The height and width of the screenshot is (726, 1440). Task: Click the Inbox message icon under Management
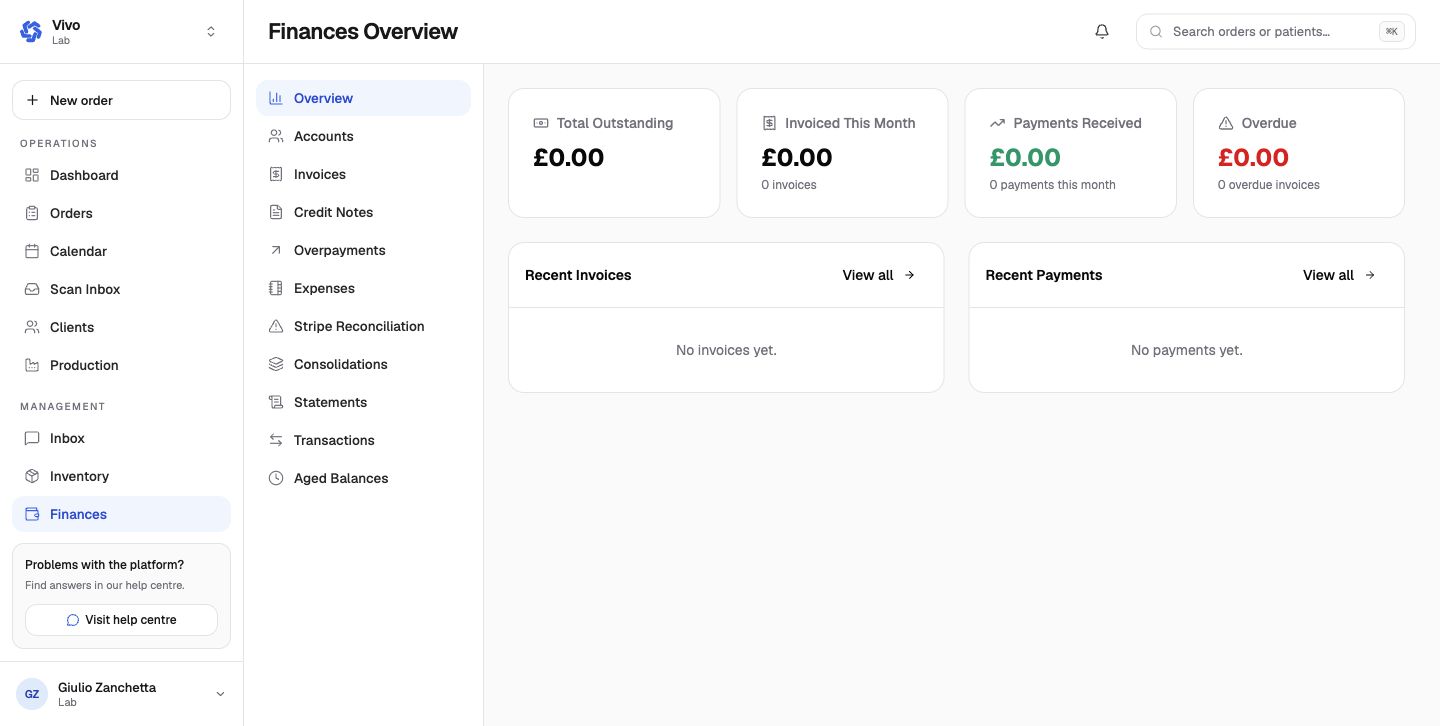tap(32, 438)
